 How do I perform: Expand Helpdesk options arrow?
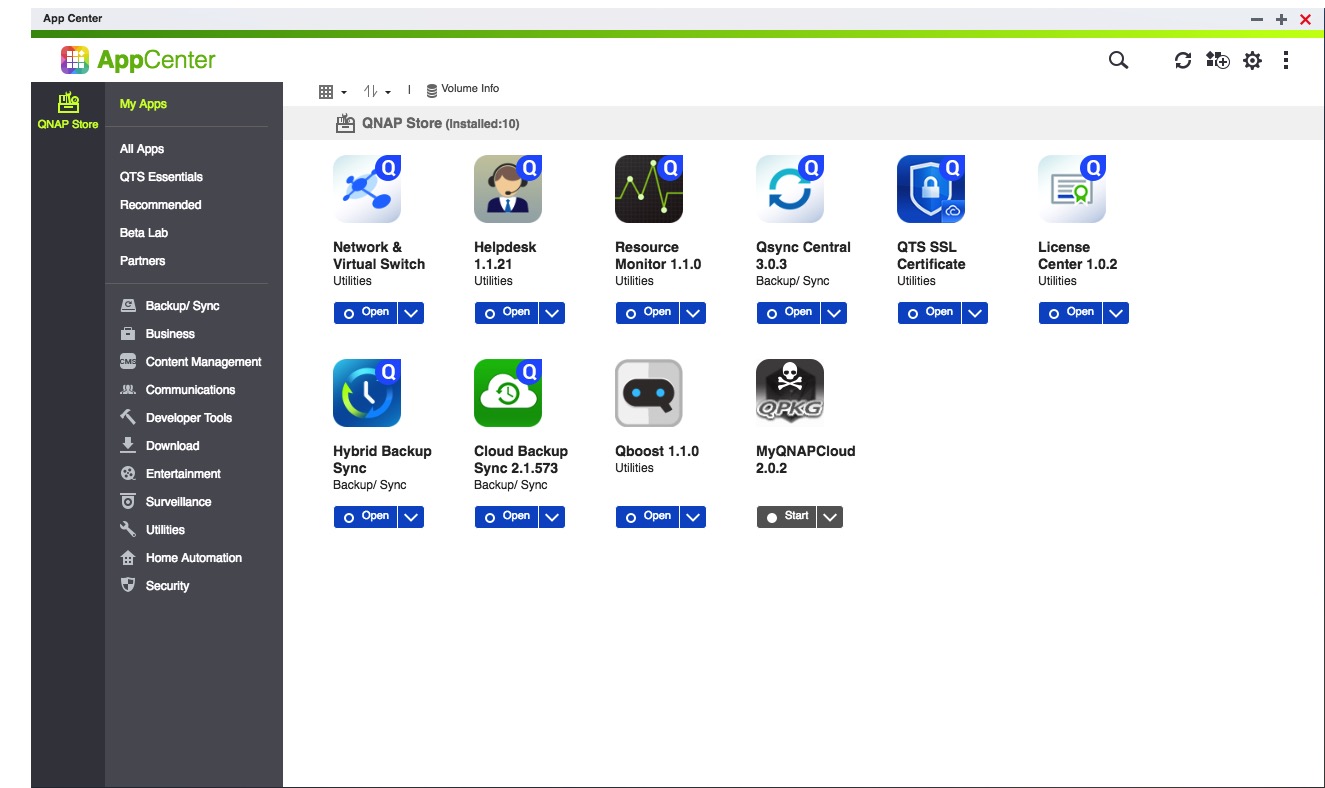552,313
